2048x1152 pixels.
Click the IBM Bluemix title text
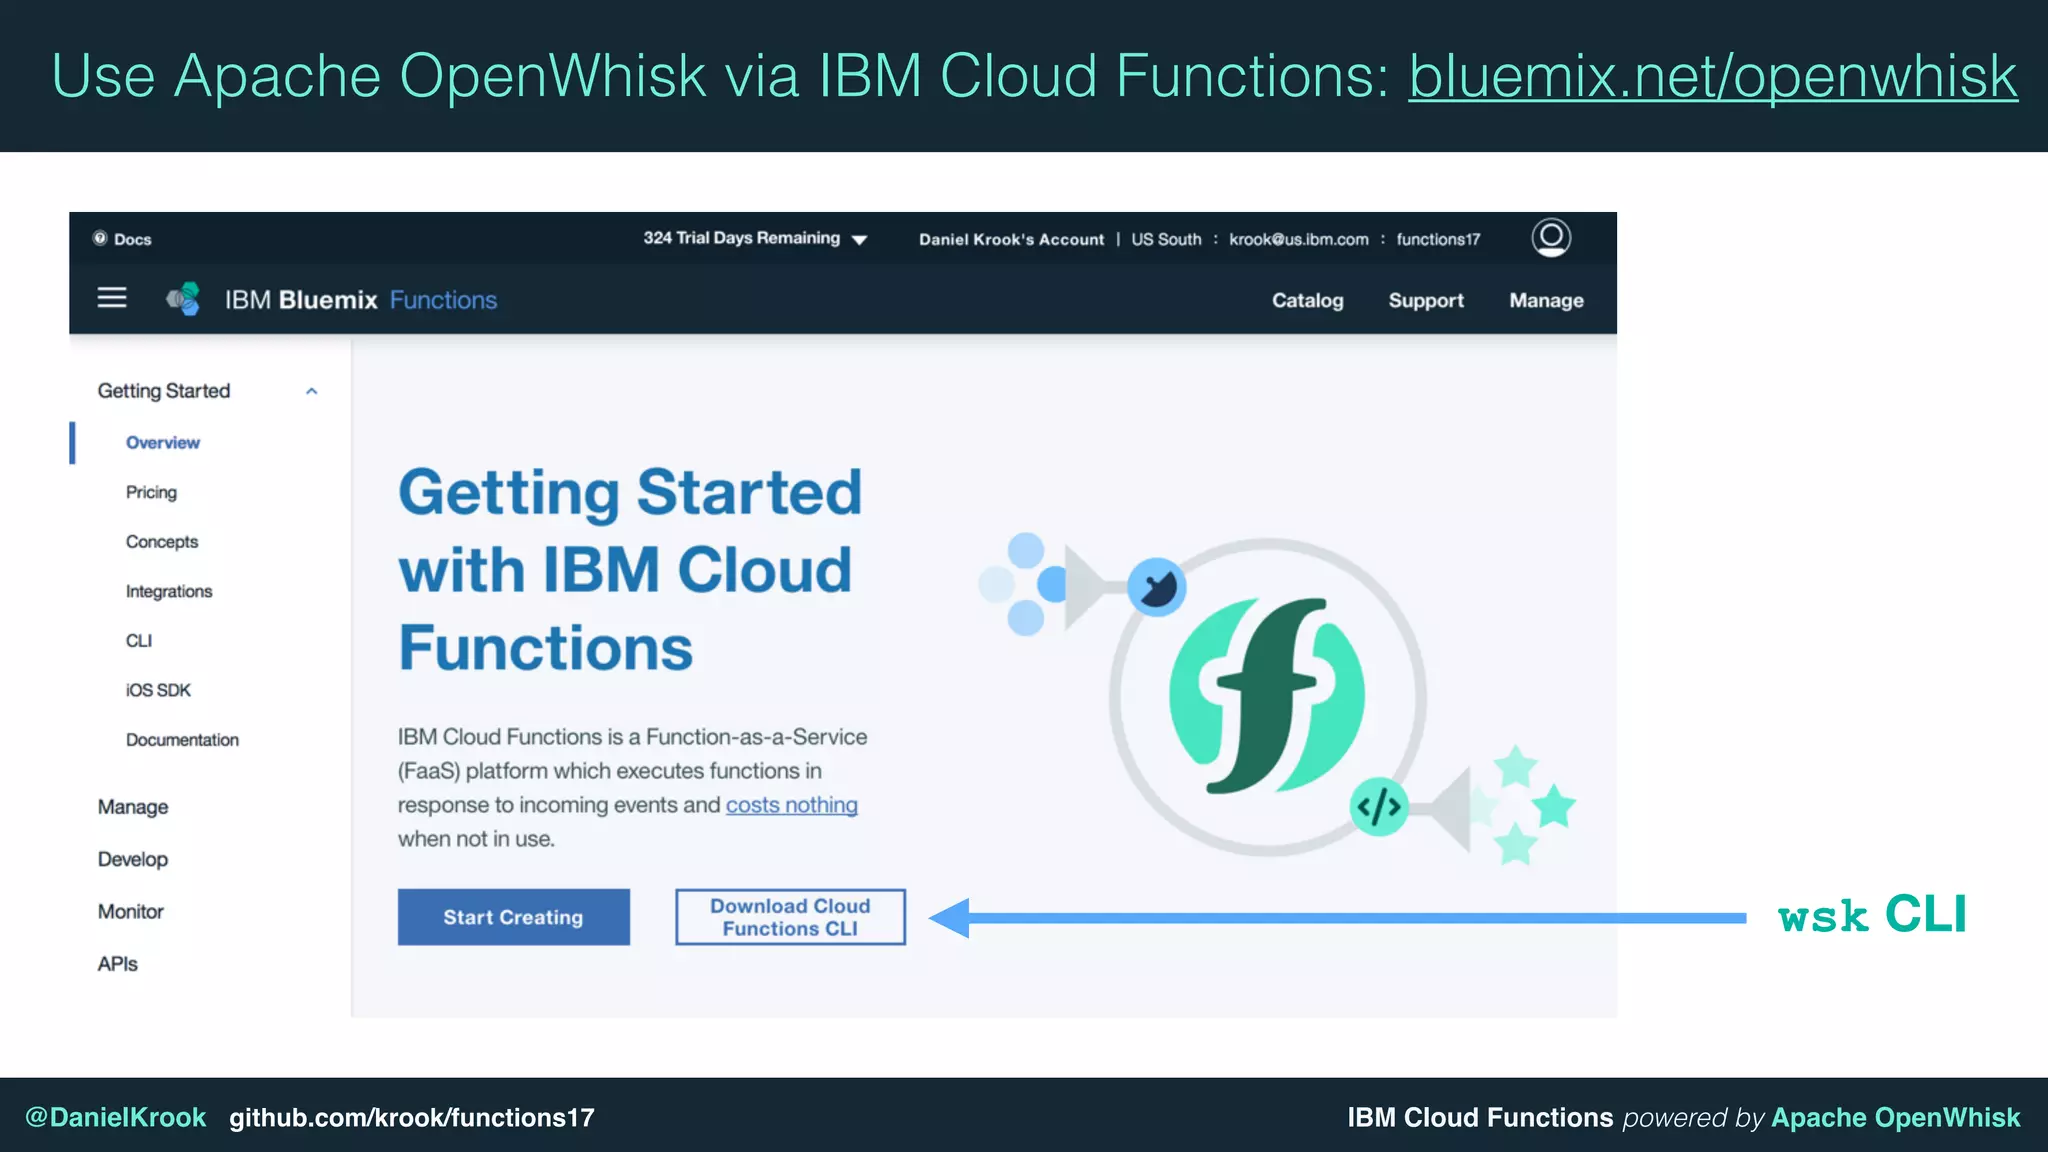click(x=301, y=300)
